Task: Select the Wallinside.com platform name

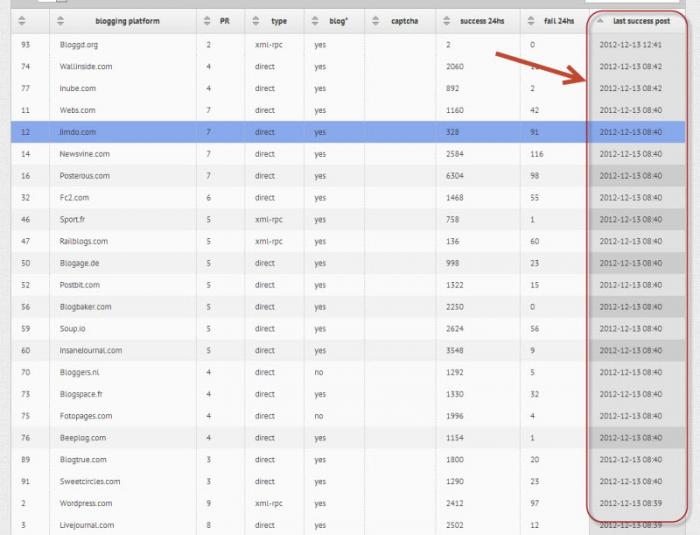Action: [x=86, y=67]
